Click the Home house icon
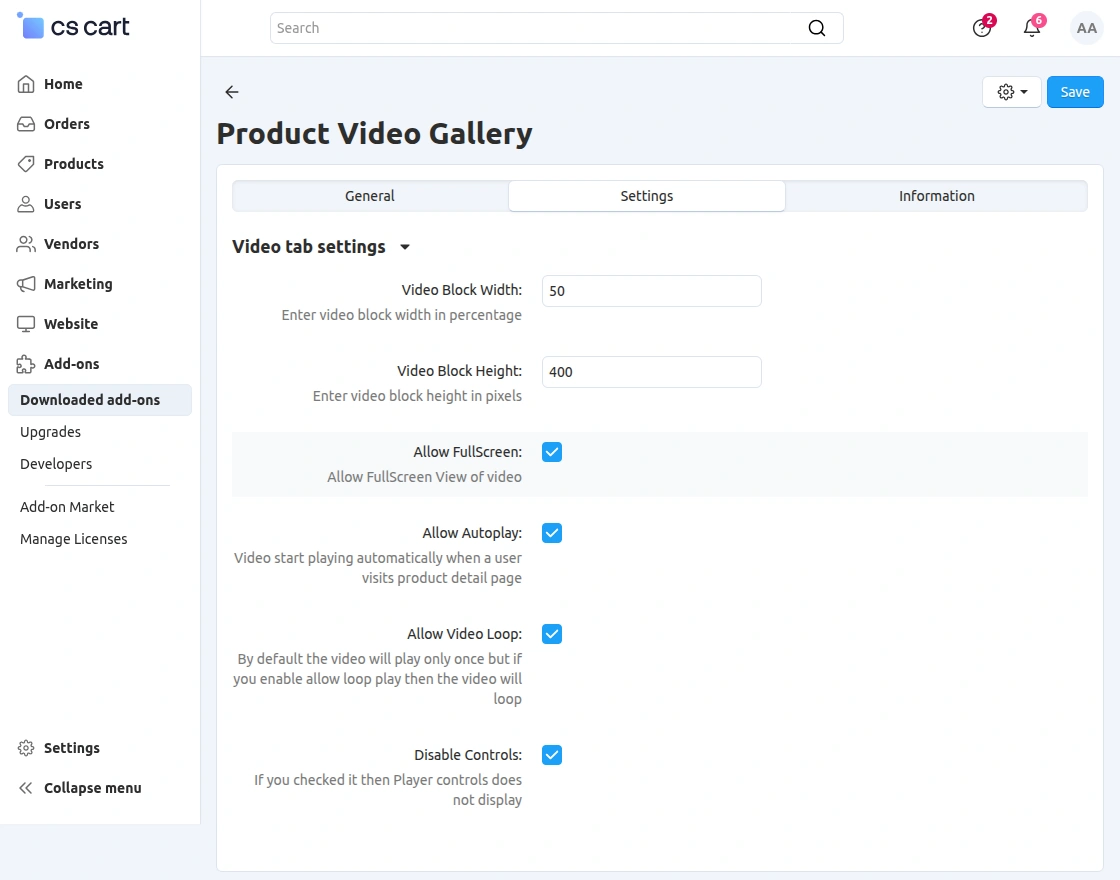The image size is (1120, 880). [26, 84]
